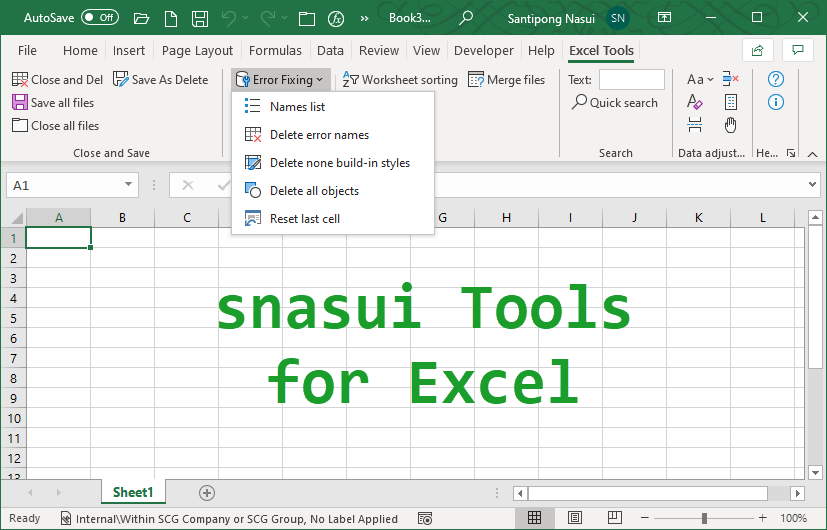Open the Help group dialog launcher
Viewport: 827px width, 530px height.
tap(791, 153)
